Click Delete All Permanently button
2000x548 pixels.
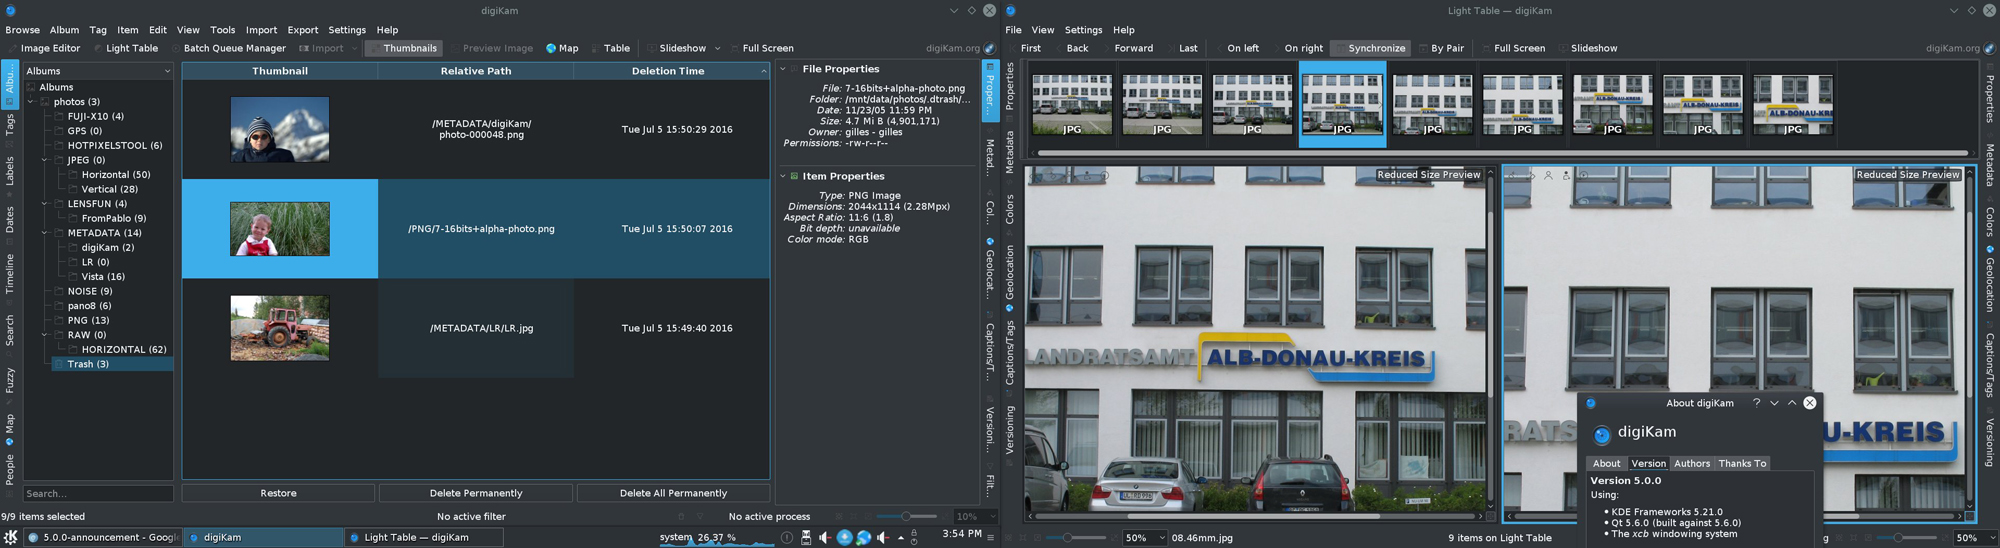pyautogui.click(x=673, y=493)
